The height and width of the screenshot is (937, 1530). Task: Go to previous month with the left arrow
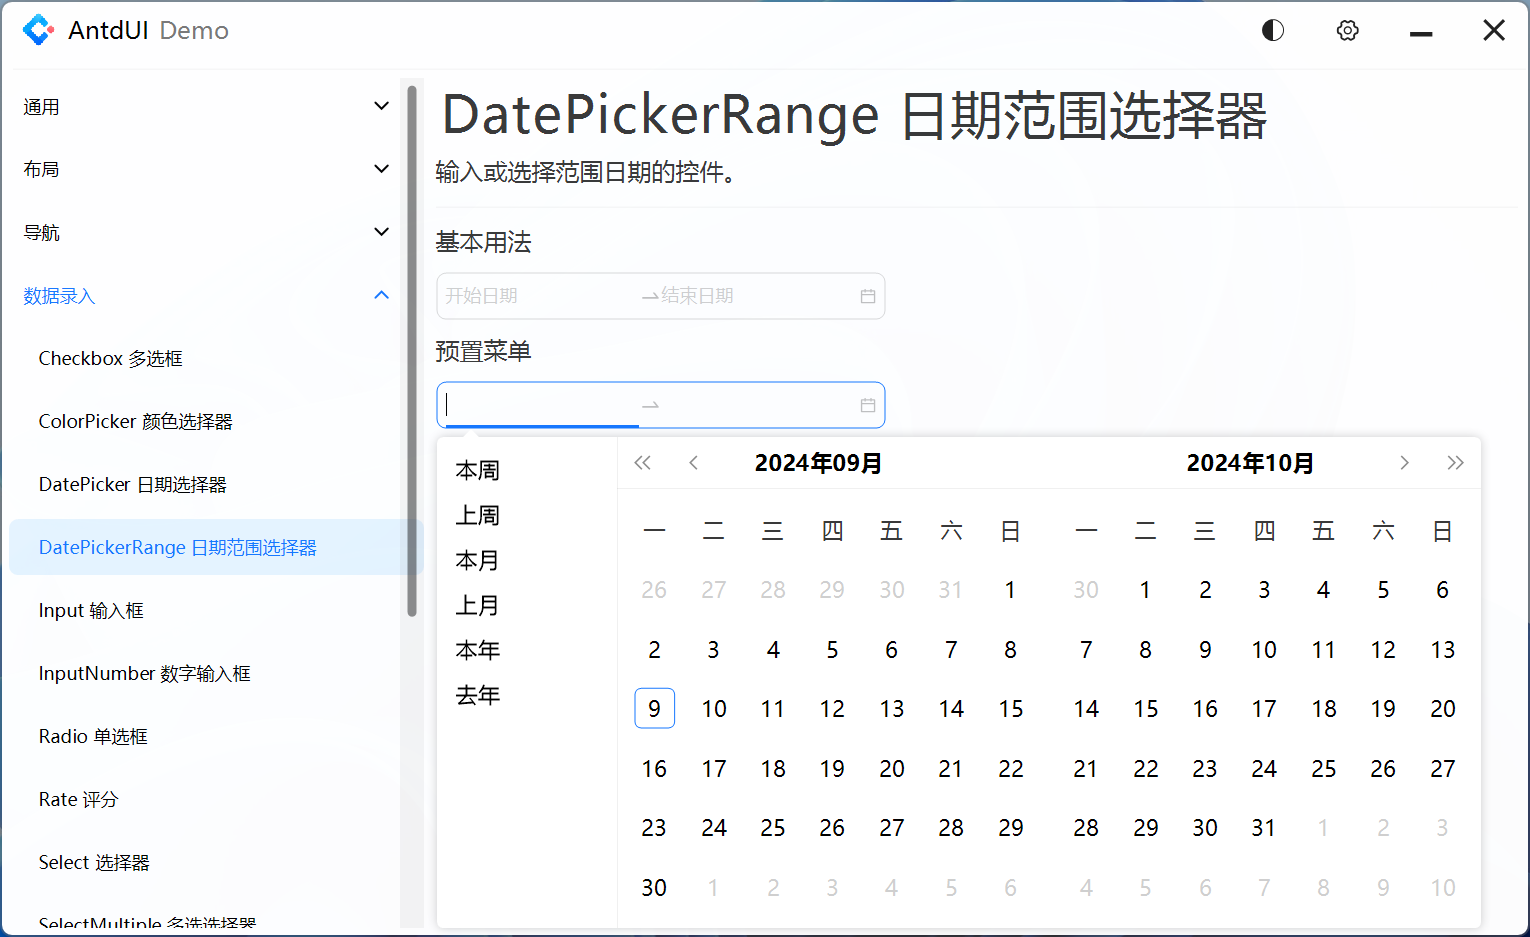[693, 462]
